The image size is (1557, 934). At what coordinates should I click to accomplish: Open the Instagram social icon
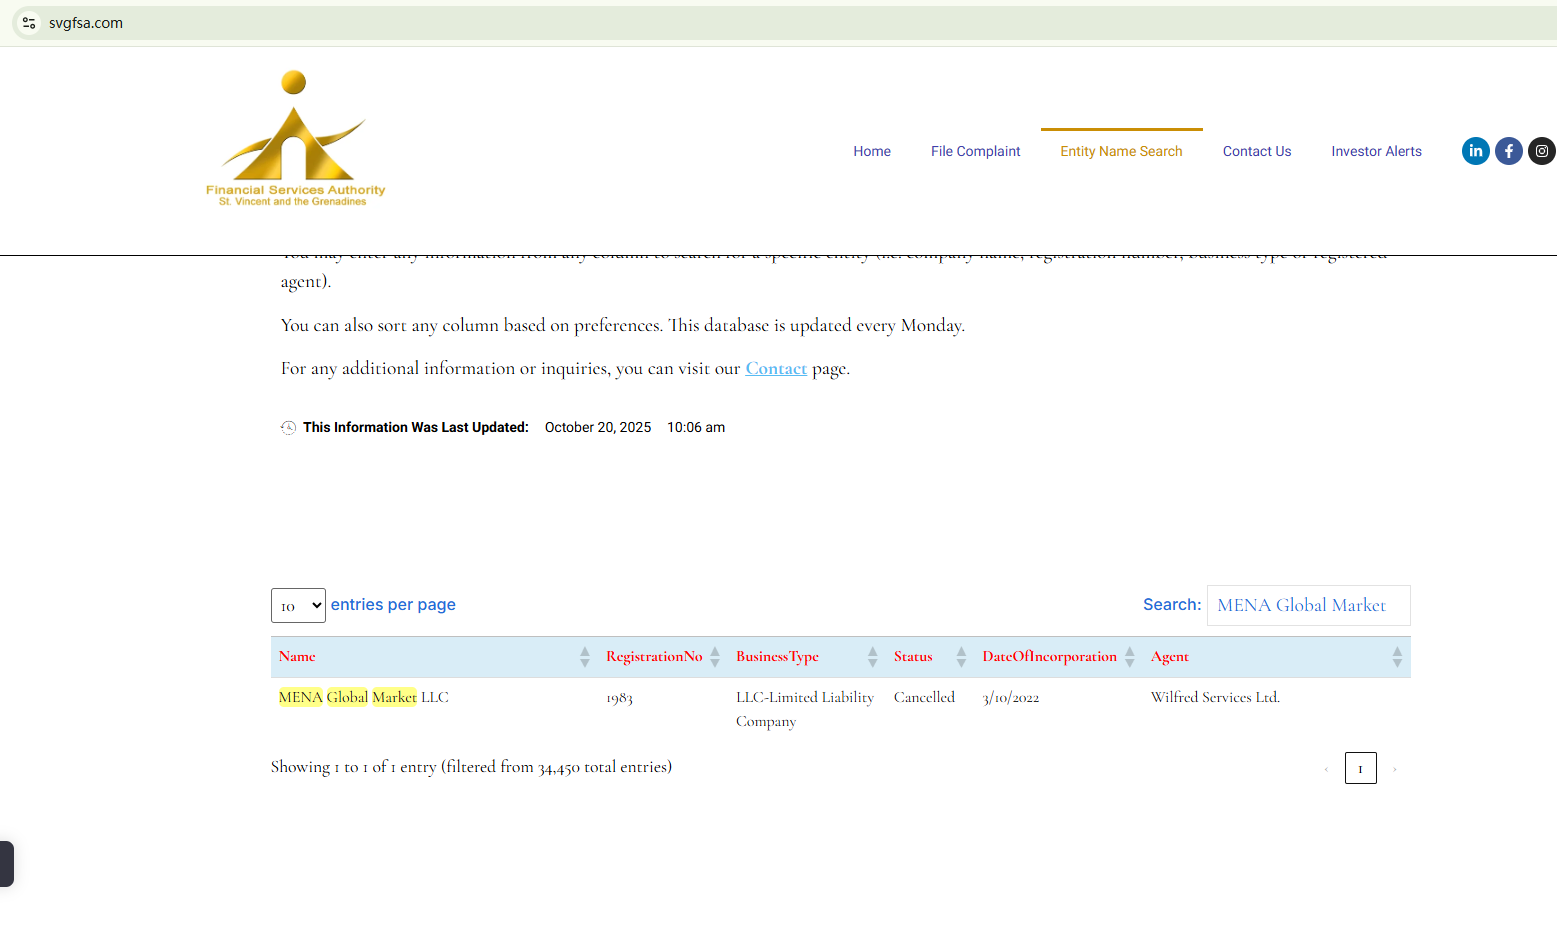click(x=1541, y=151)
